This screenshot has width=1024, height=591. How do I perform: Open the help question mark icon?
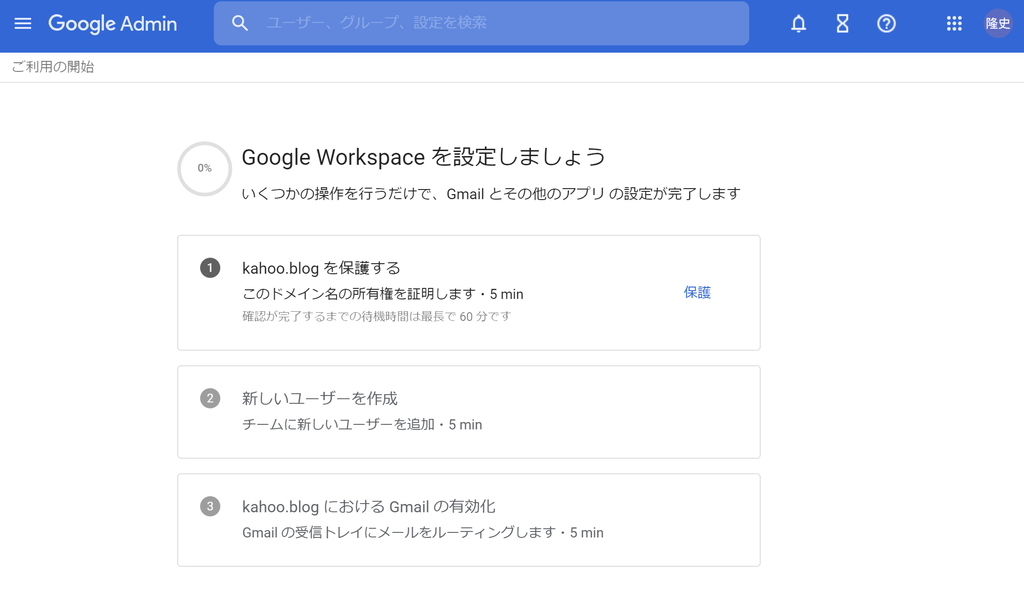(886, 24)
